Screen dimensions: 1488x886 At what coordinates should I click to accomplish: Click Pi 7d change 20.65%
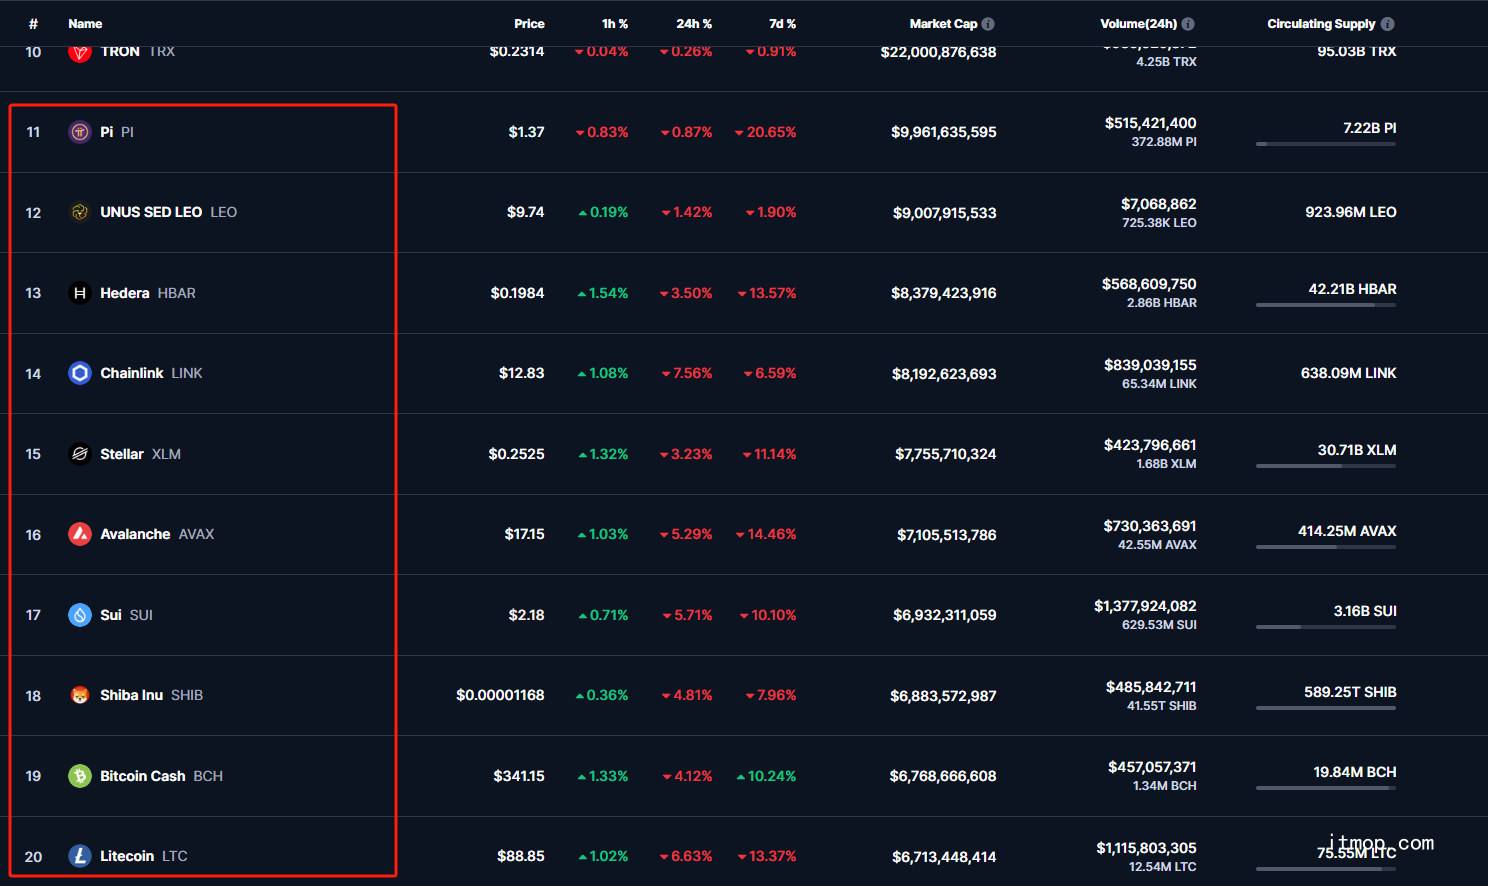pyautogui.click(x=766, y=132)
